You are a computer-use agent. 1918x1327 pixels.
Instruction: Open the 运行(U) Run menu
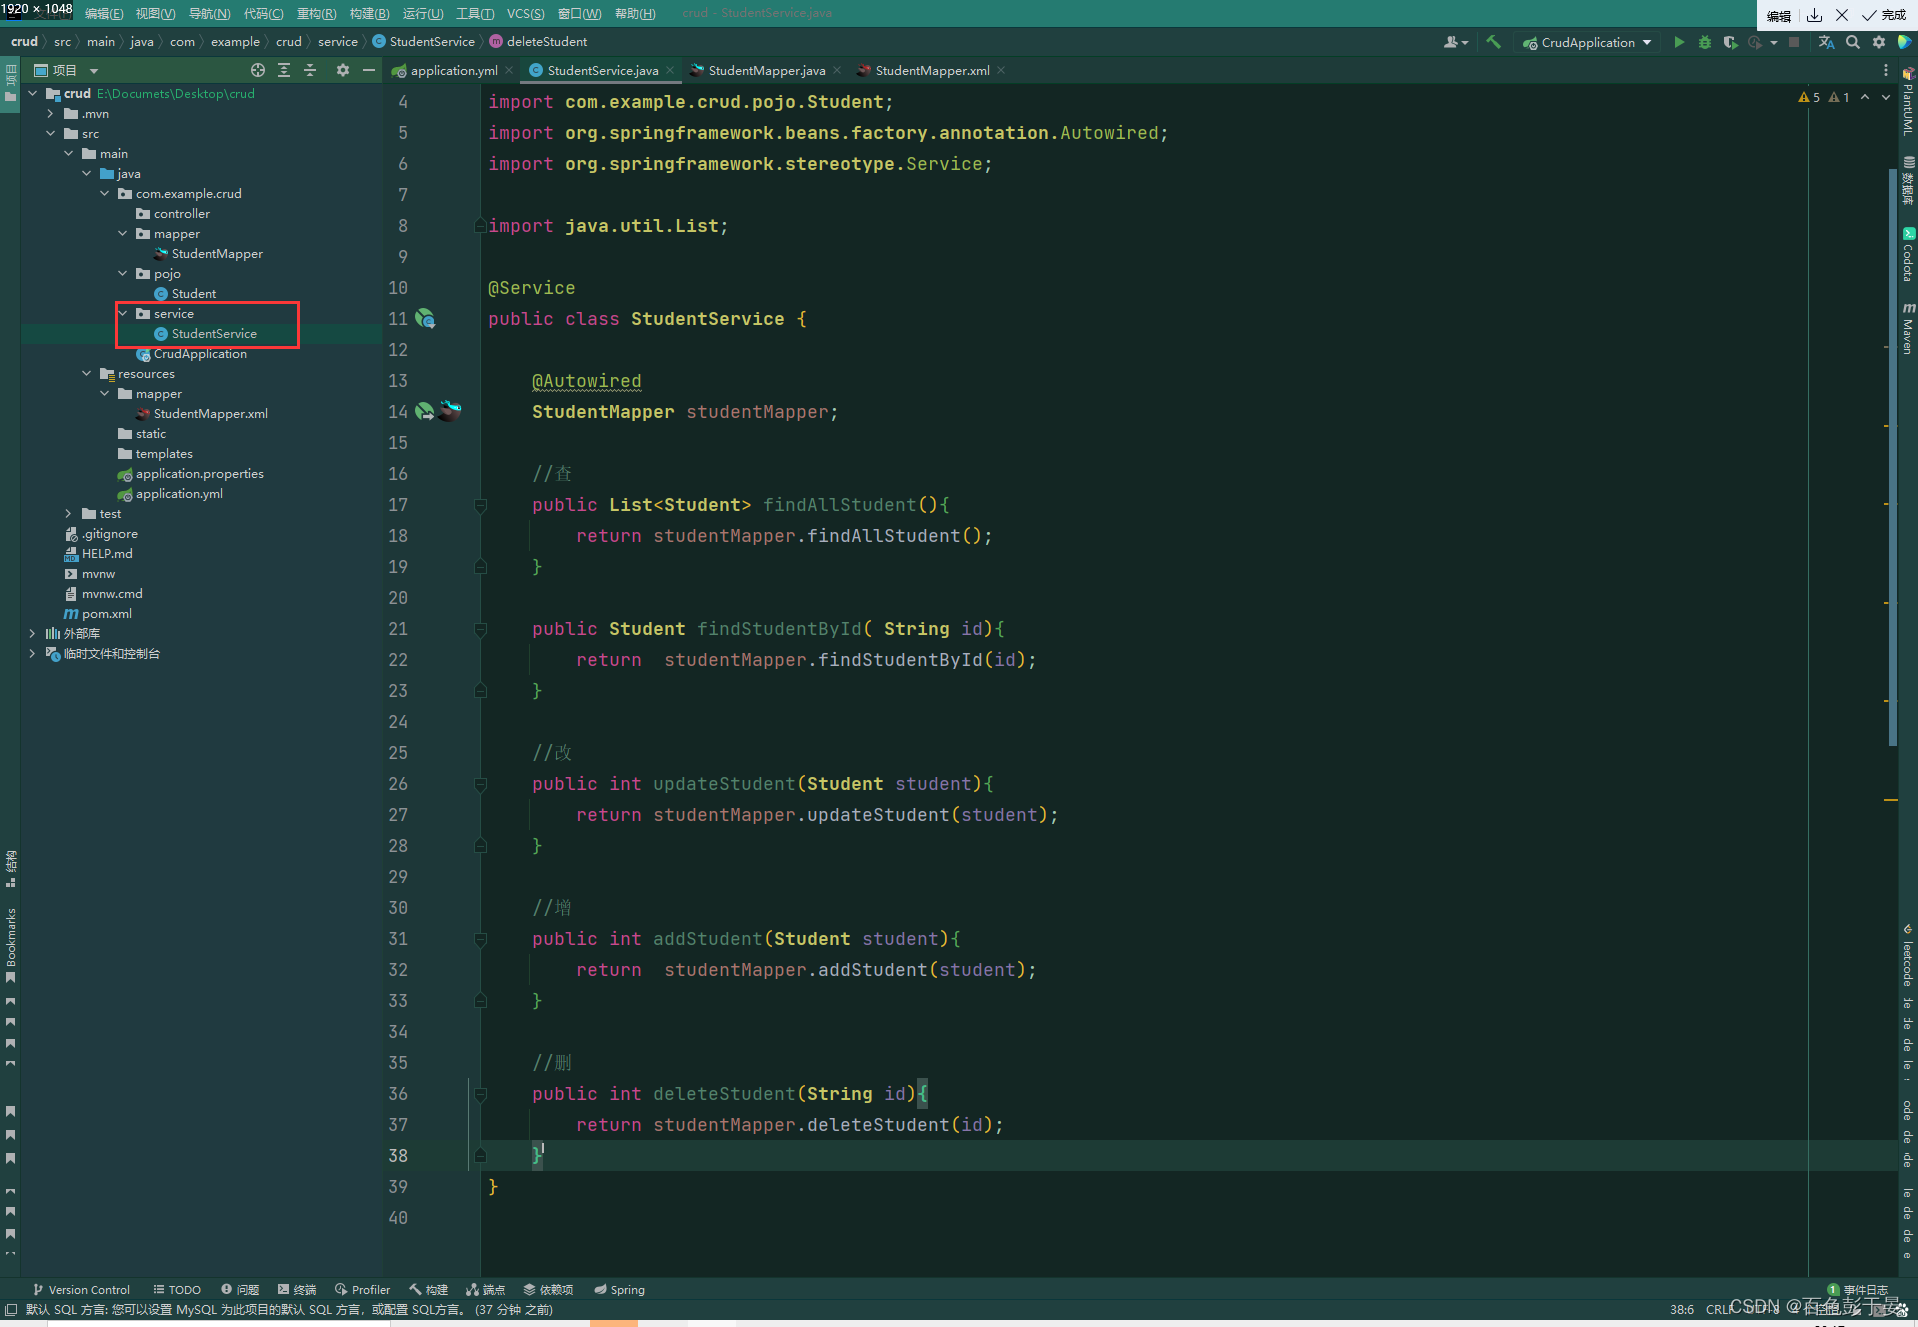pos(423,13)
